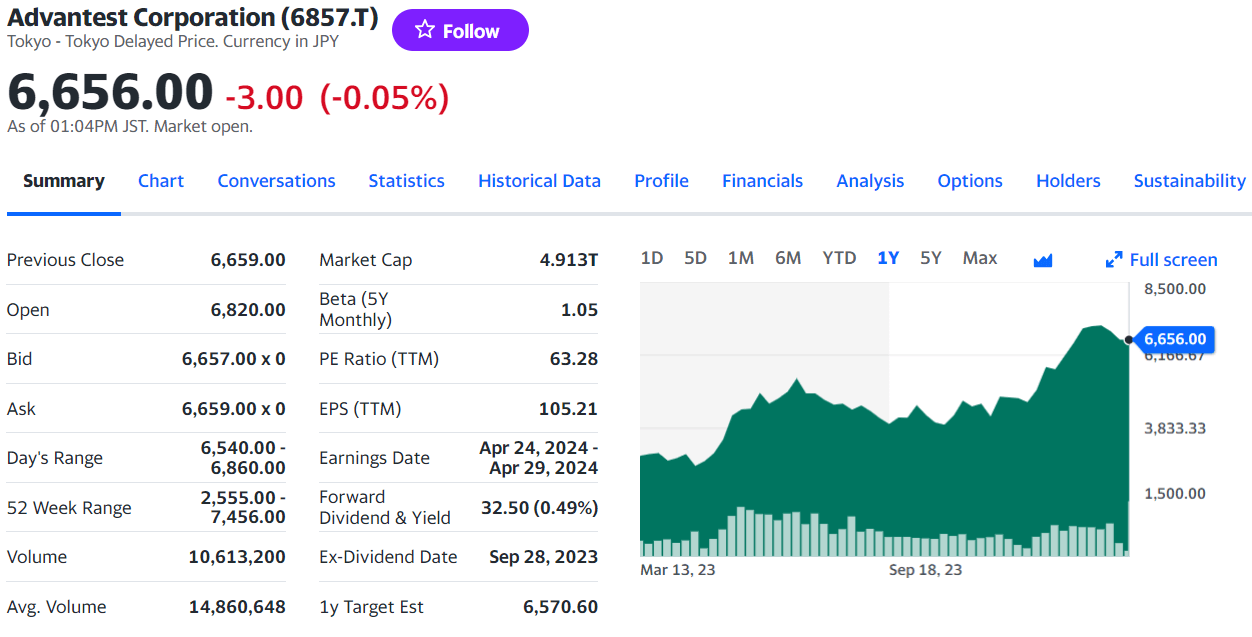Click the 6,656.00 price marker on chart
This screenshot has width=1252, height=637.
(1175, 339)
